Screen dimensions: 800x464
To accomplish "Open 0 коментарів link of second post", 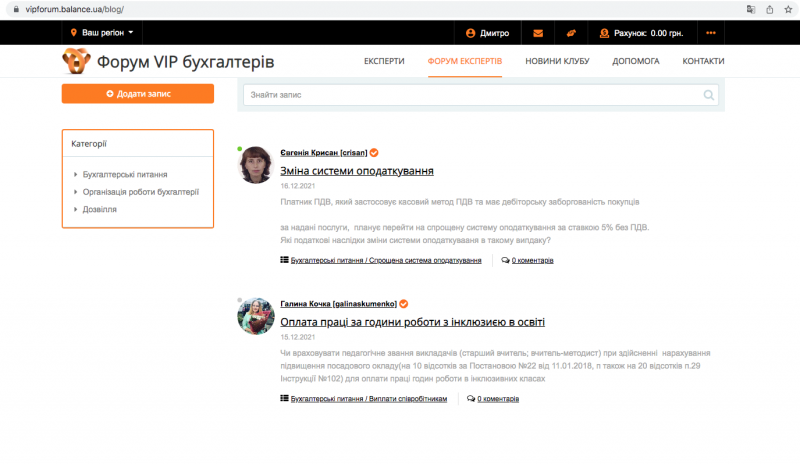I will pos(498,399).
